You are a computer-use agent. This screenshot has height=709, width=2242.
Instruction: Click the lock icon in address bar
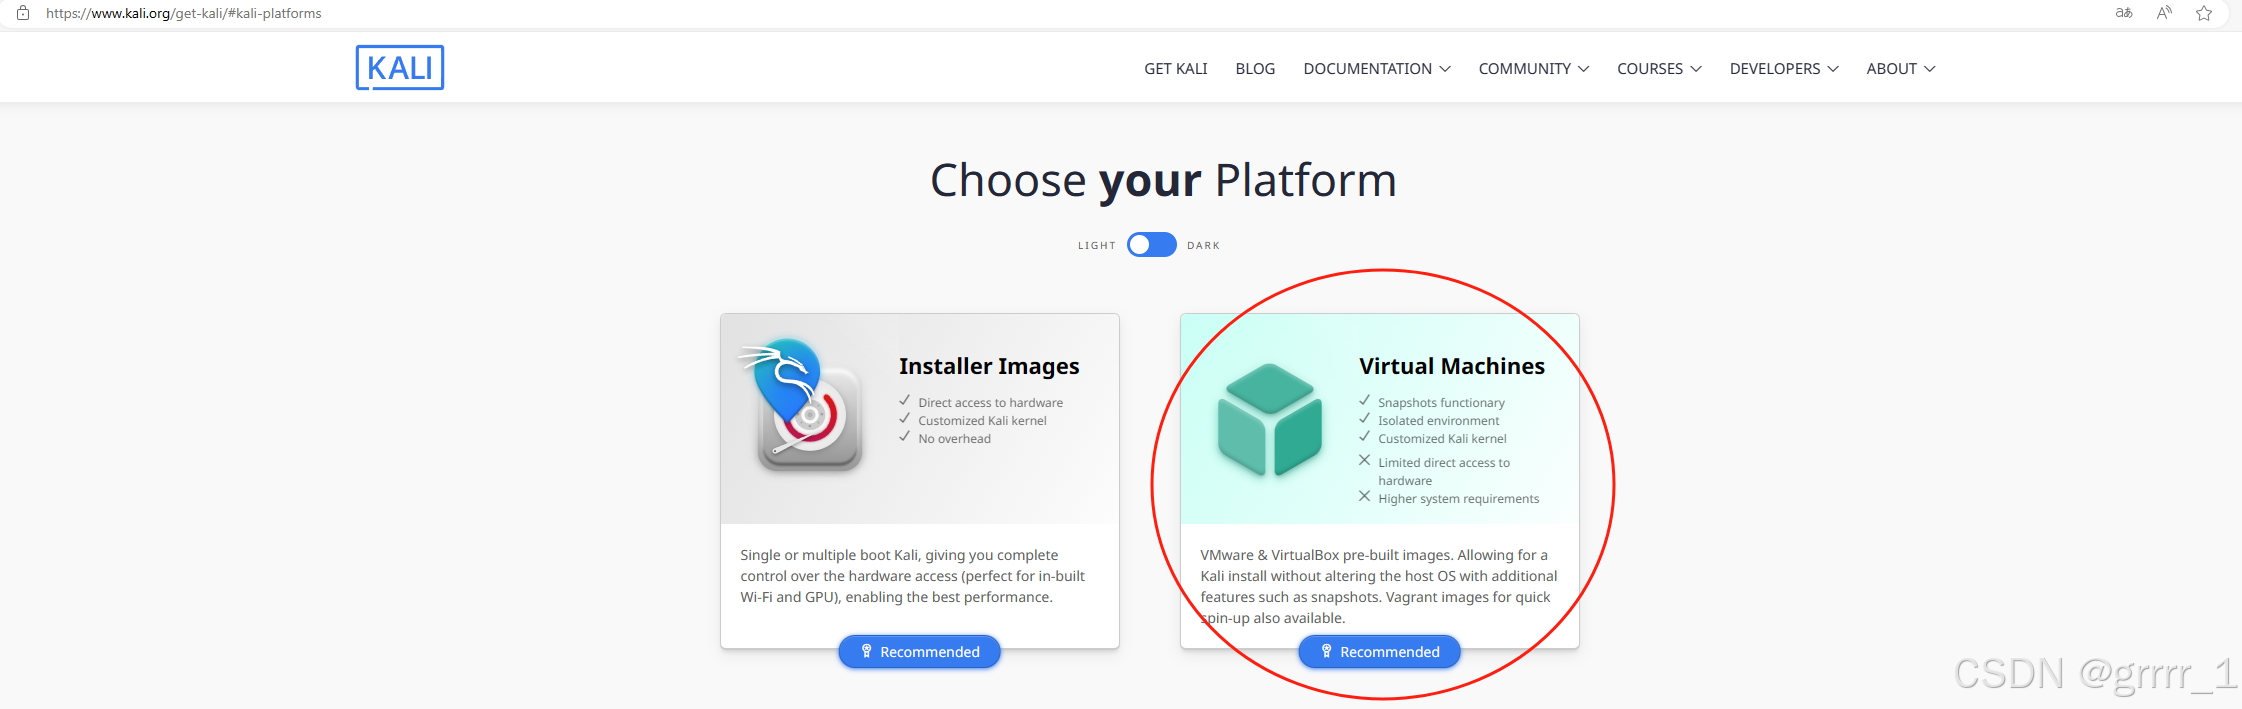[23, 13]
